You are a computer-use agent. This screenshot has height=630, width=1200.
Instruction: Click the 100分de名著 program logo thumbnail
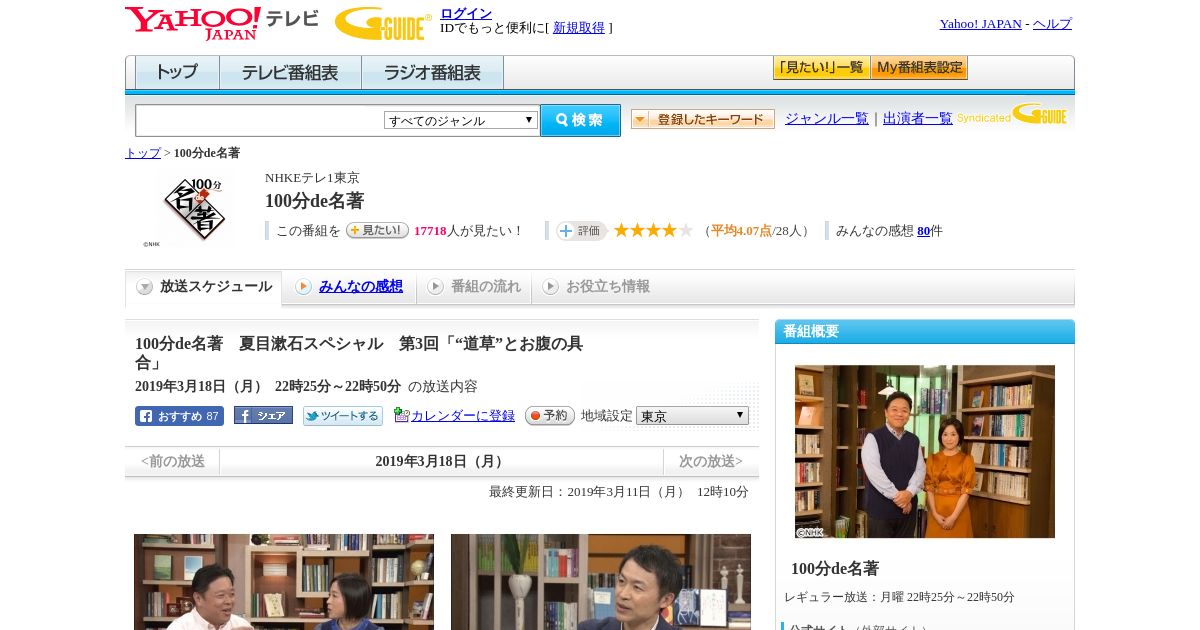tap(195, 210)
